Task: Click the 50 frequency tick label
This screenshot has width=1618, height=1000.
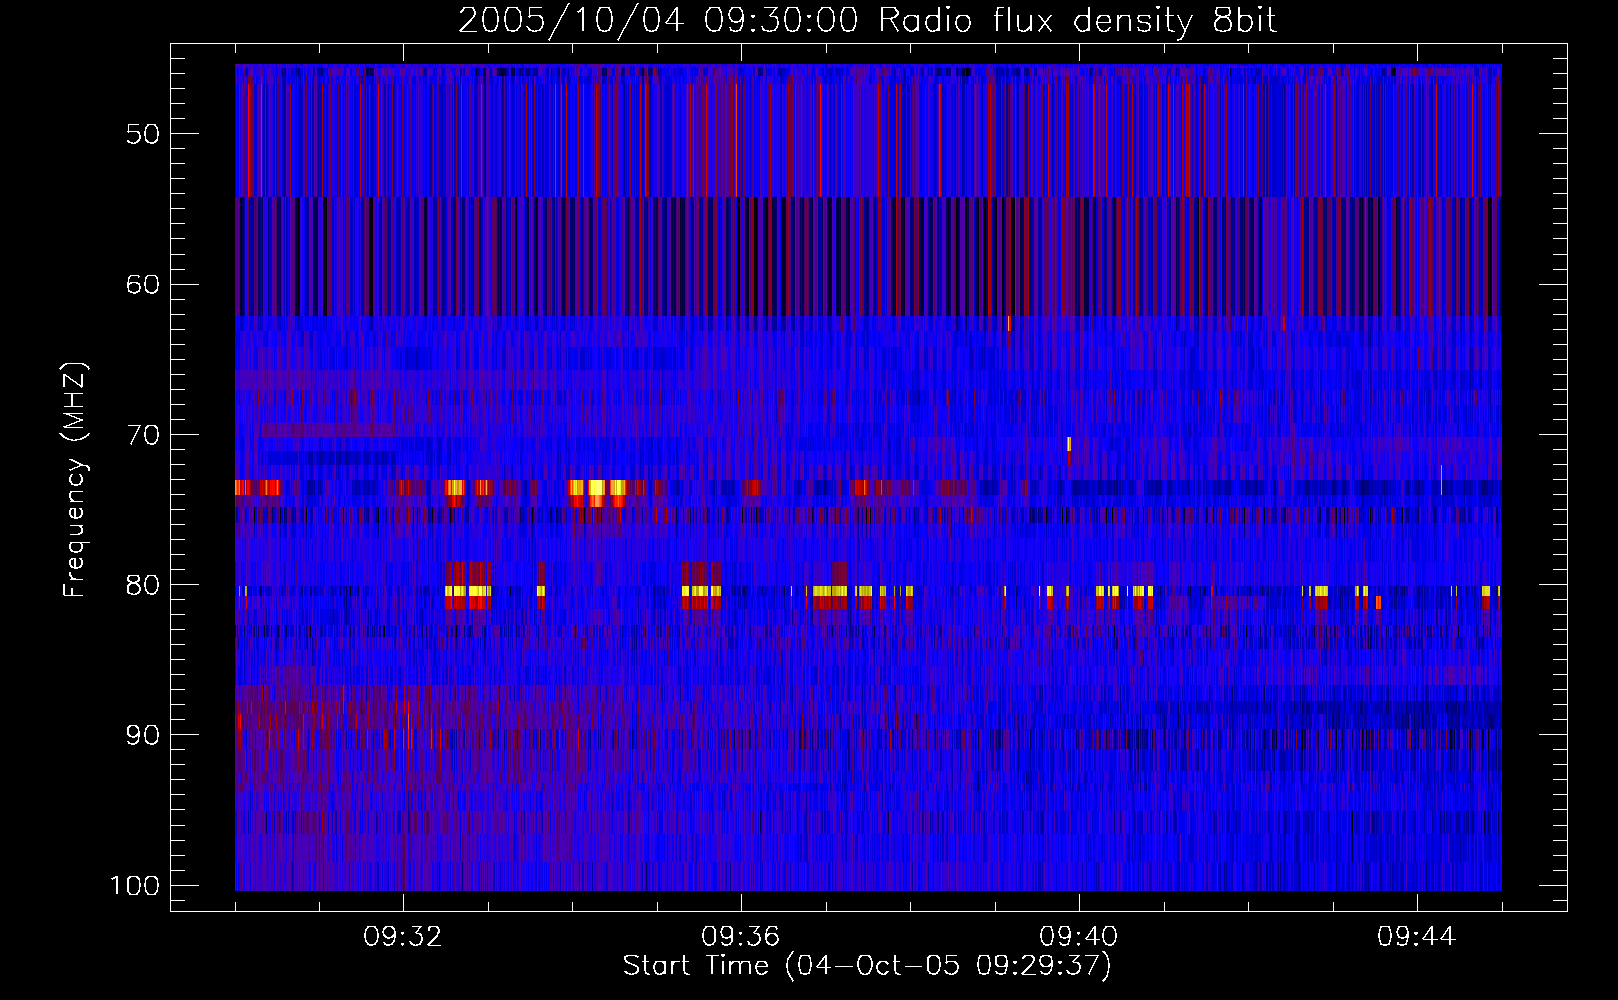Action: (x=143, y=134)
